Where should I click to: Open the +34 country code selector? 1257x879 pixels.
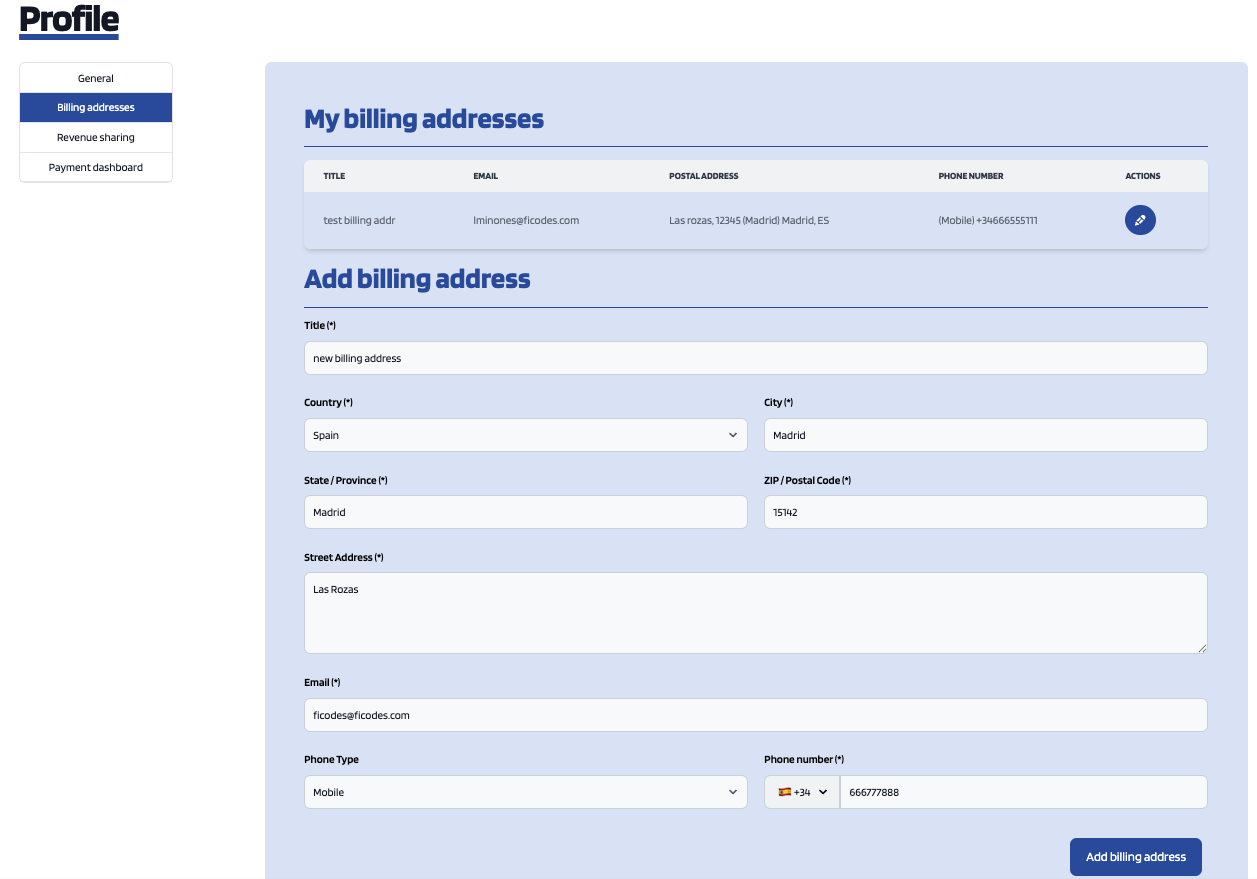click(x=804, y=792)
